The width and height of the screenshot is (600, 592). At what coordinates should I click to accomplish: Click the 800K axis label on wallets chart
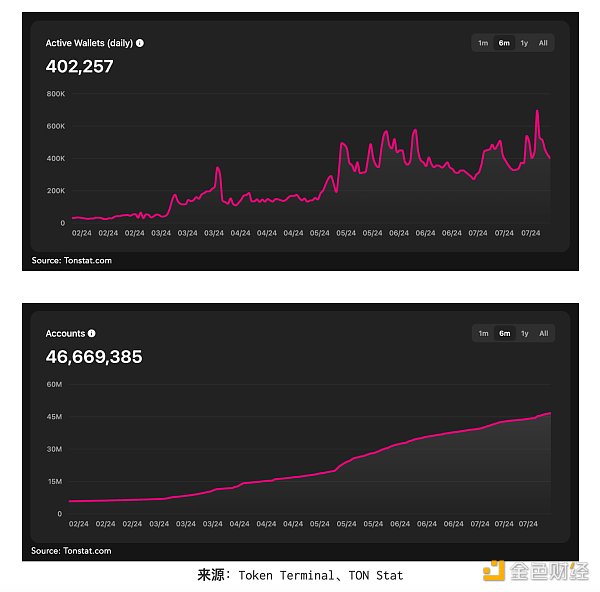[x=56, y=94]
